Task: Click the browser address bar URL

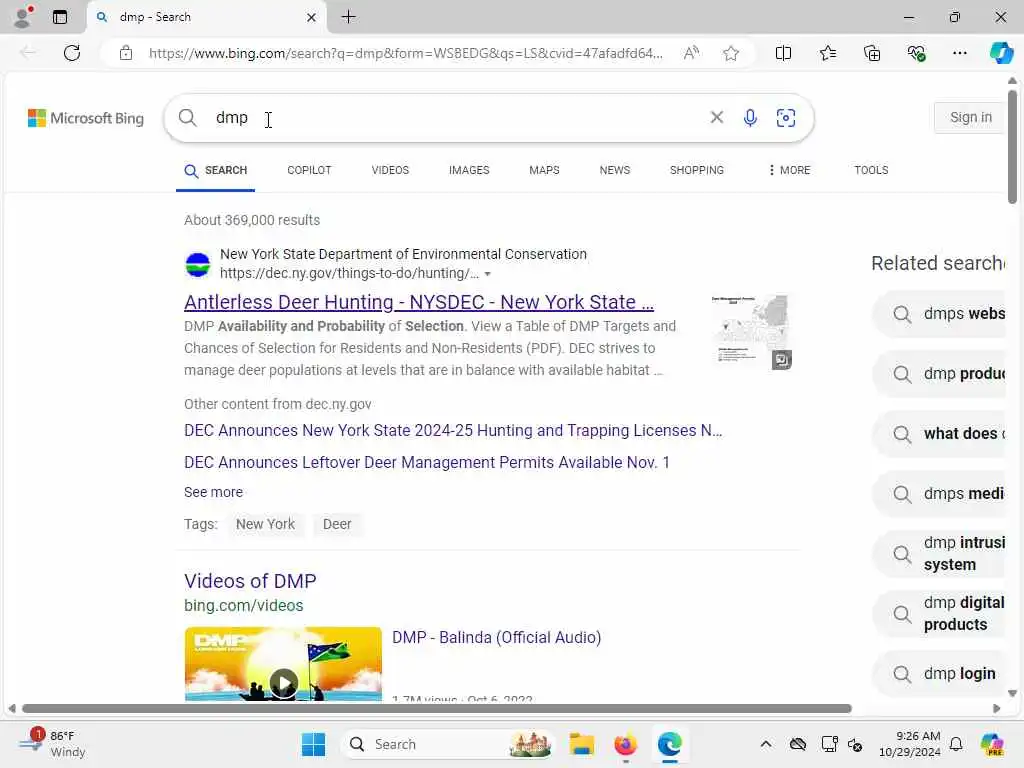Action: (405, 53)
